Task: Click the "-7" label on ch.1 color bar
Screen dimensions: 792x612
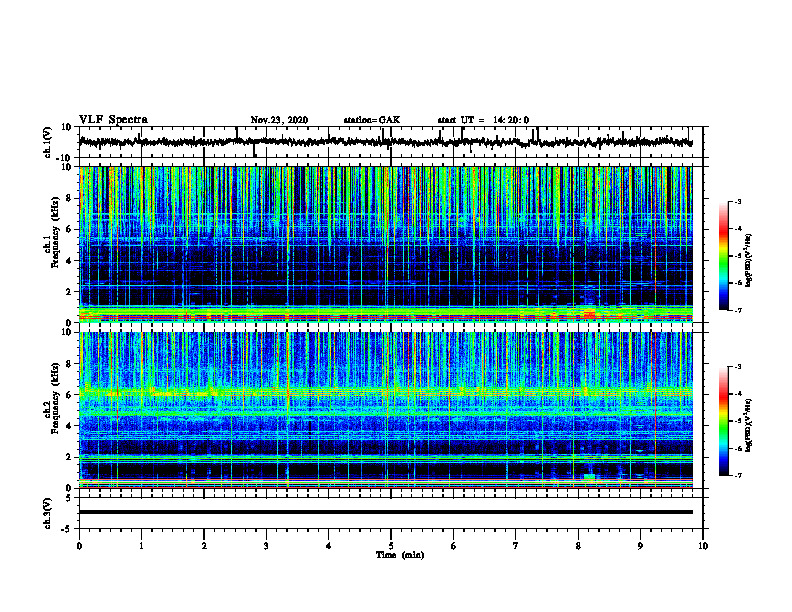Action: [x=737, y=310]
